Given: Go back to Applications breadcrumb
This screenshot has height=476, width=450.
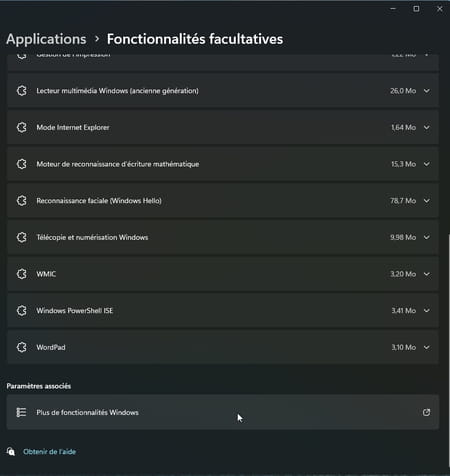Looking at the screenshot, I should click(46, 39).
